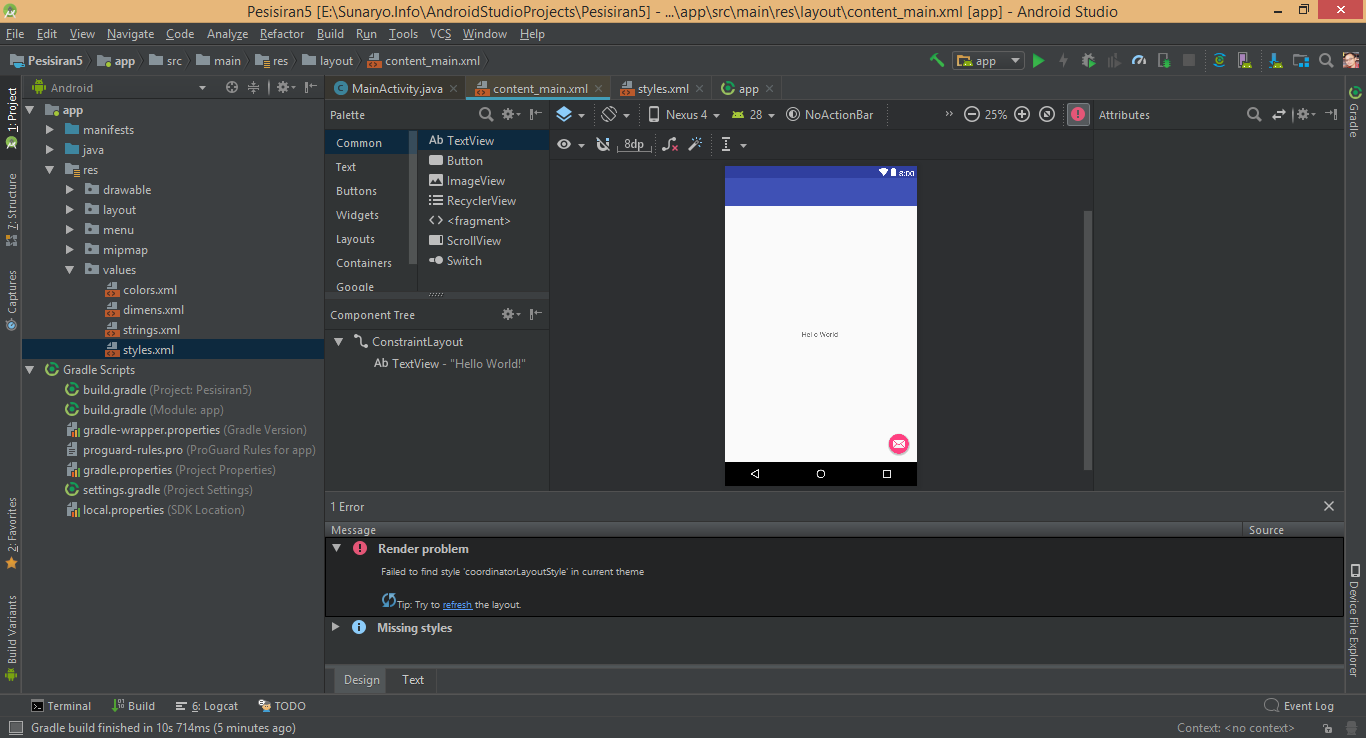Click the pink mail floating button in preview
1366x738 pixels.
899,444
